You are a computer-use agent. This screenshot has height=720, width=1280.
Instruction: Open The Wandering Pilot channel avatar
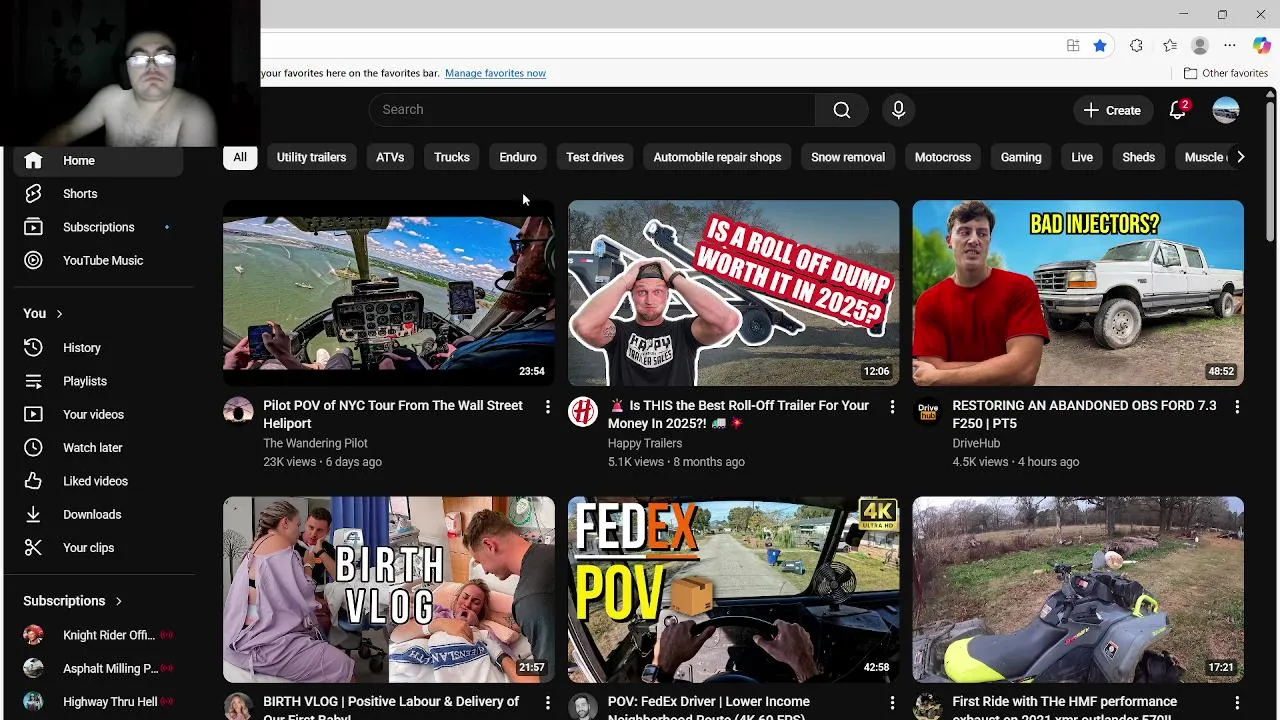(x=238, y=411)
